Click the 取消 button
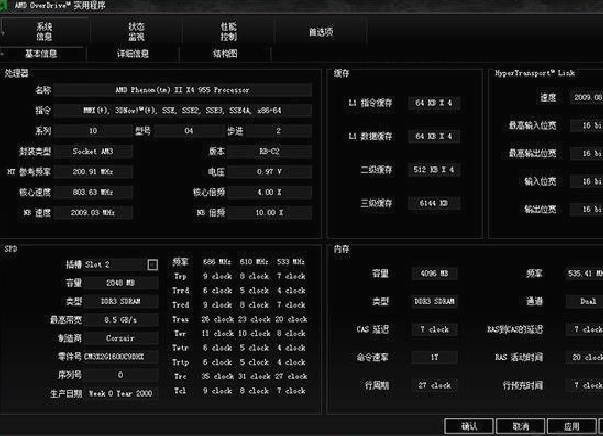Screen dimensions: 603x436 tap(520, 426)
